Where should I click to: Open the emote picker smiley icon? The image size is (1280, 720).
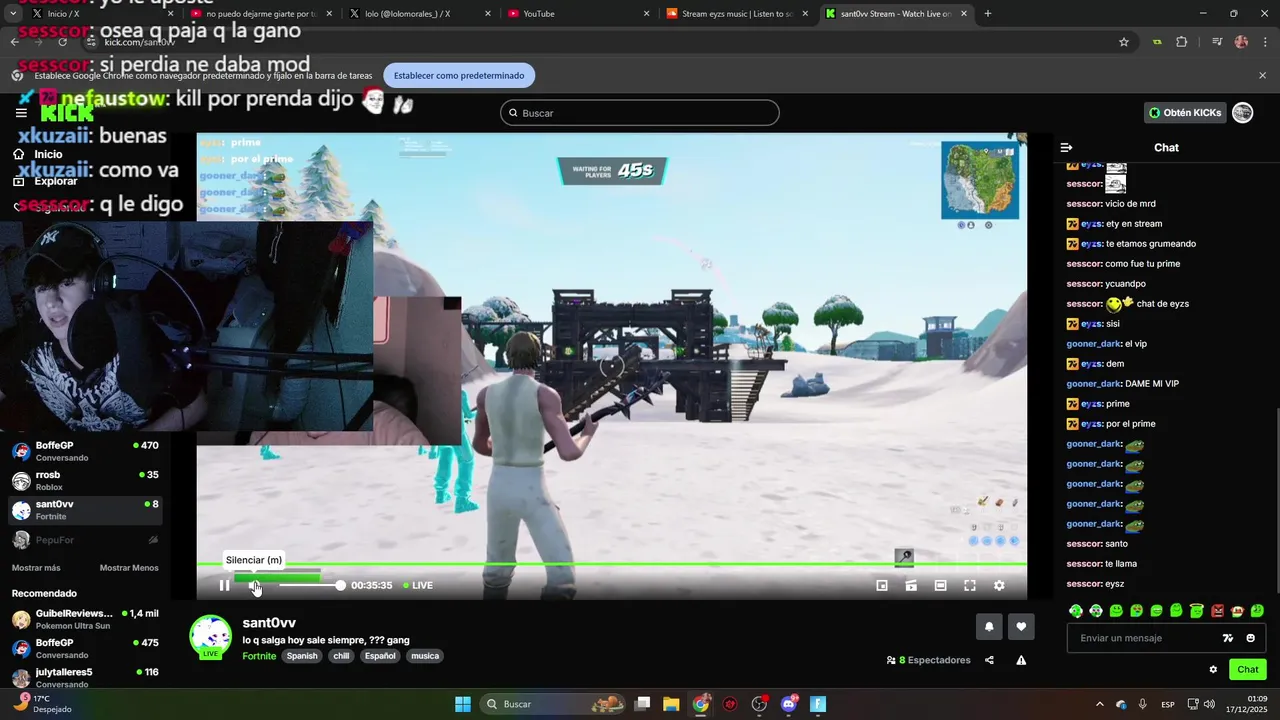pos(1250,638)
